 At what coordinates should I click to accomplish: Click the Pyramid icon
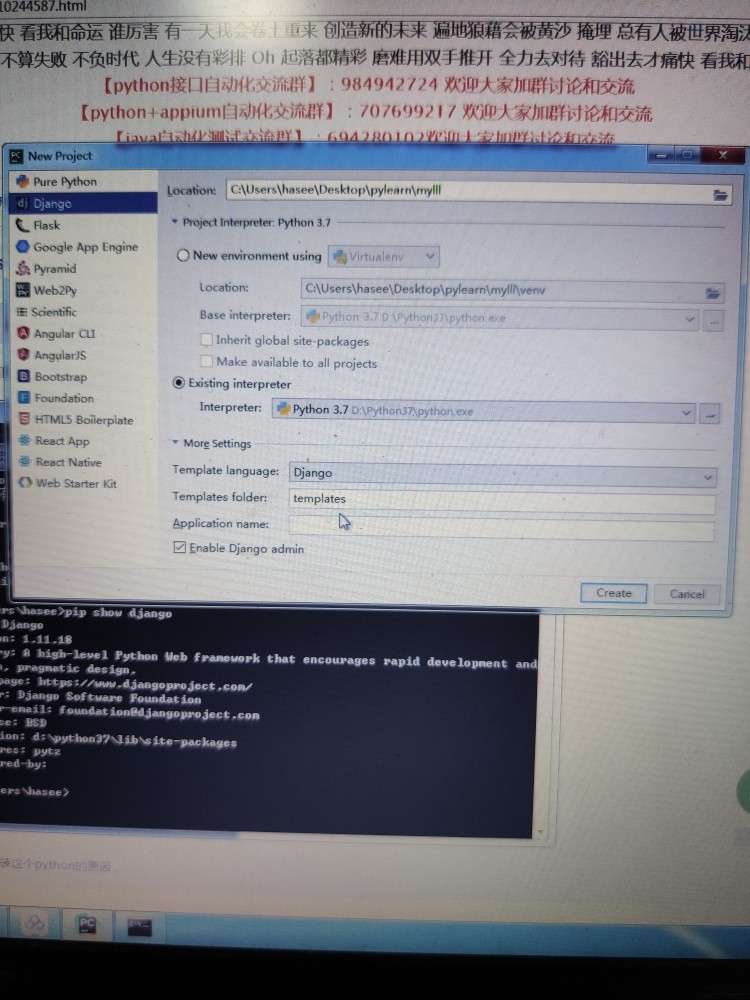point(23,268)
